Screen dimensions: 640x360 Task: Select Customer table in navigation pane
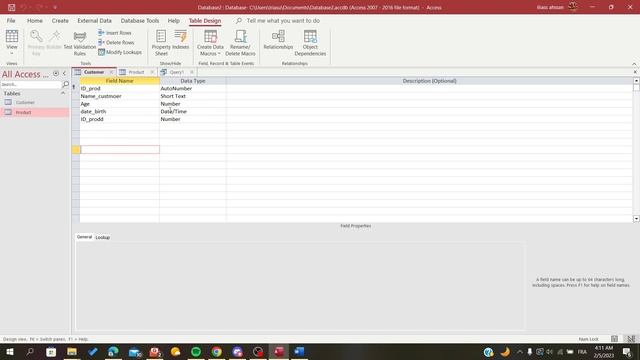coord(35,102)
